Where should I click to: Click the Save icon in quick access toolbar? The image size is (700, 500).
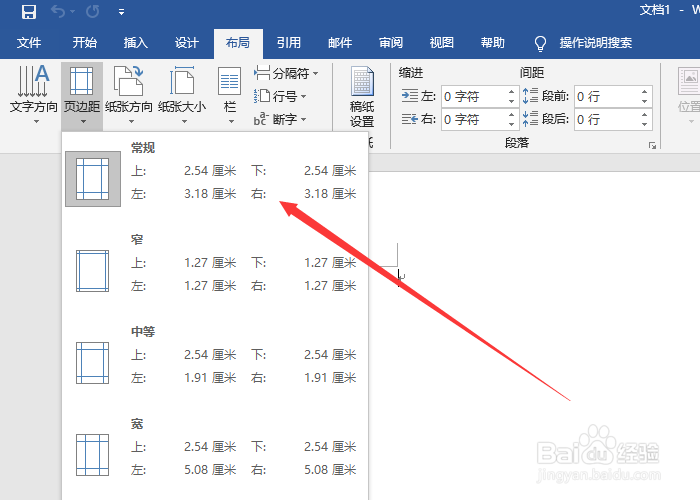coord(29,12)
